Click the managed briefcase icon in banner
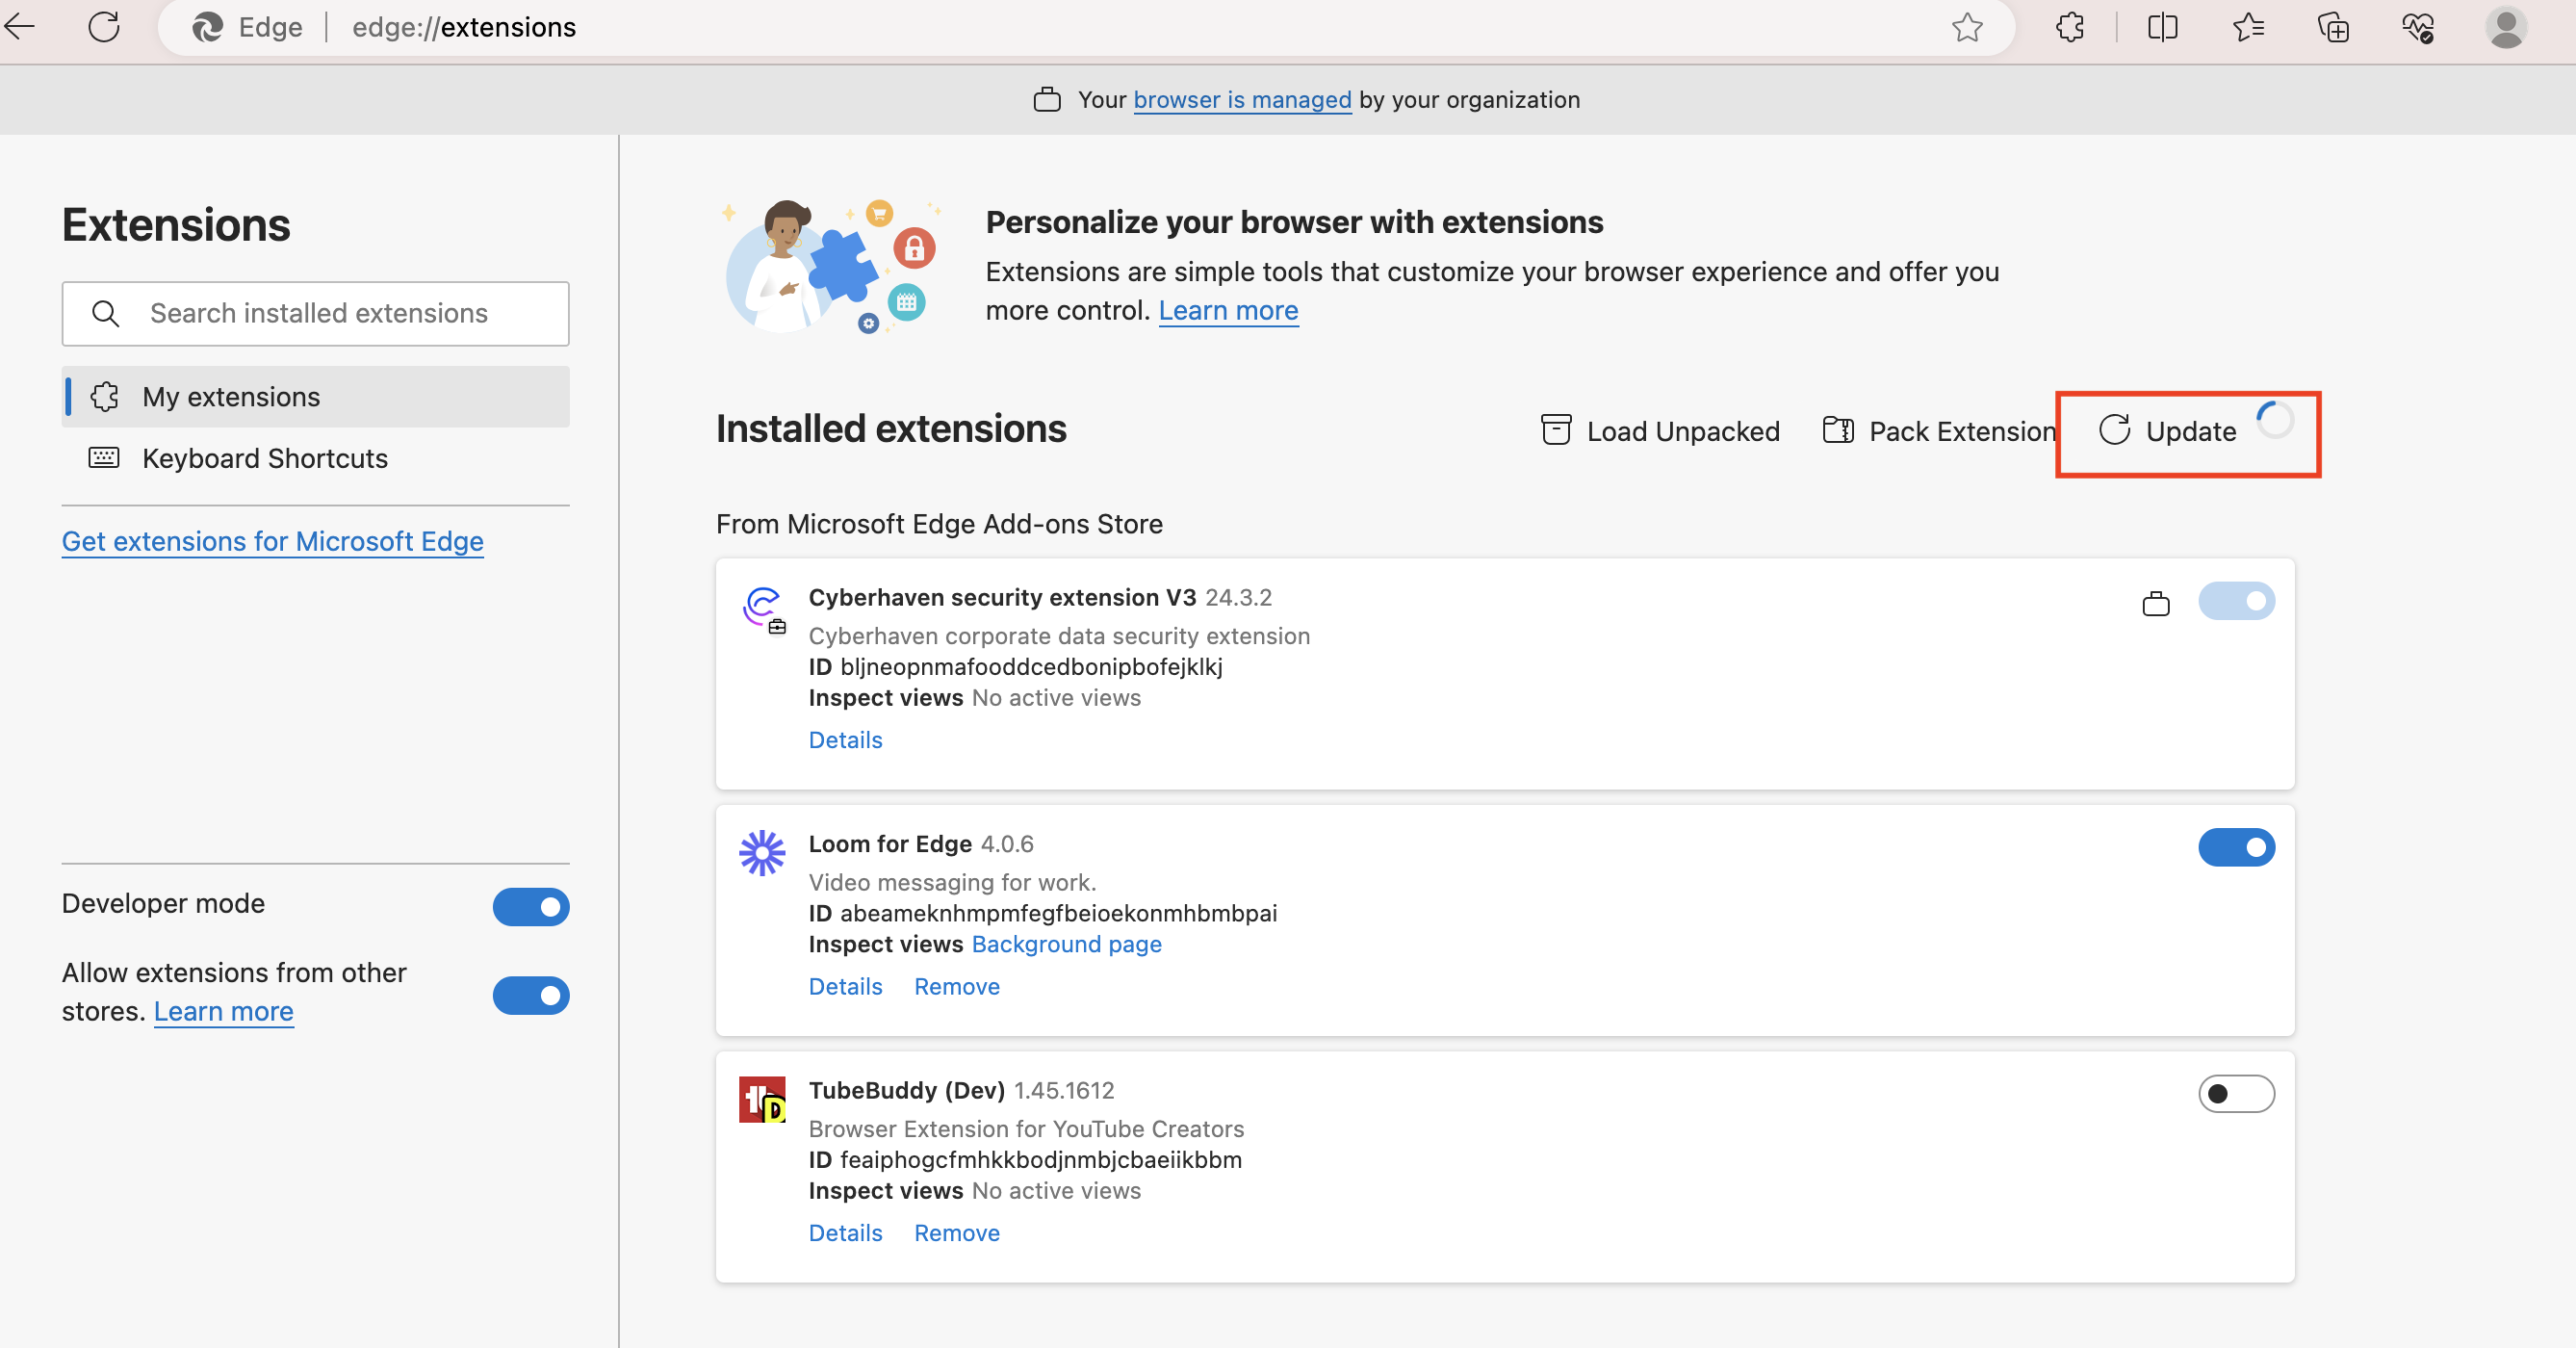2576x1348 pixels. pos(1047,100)
